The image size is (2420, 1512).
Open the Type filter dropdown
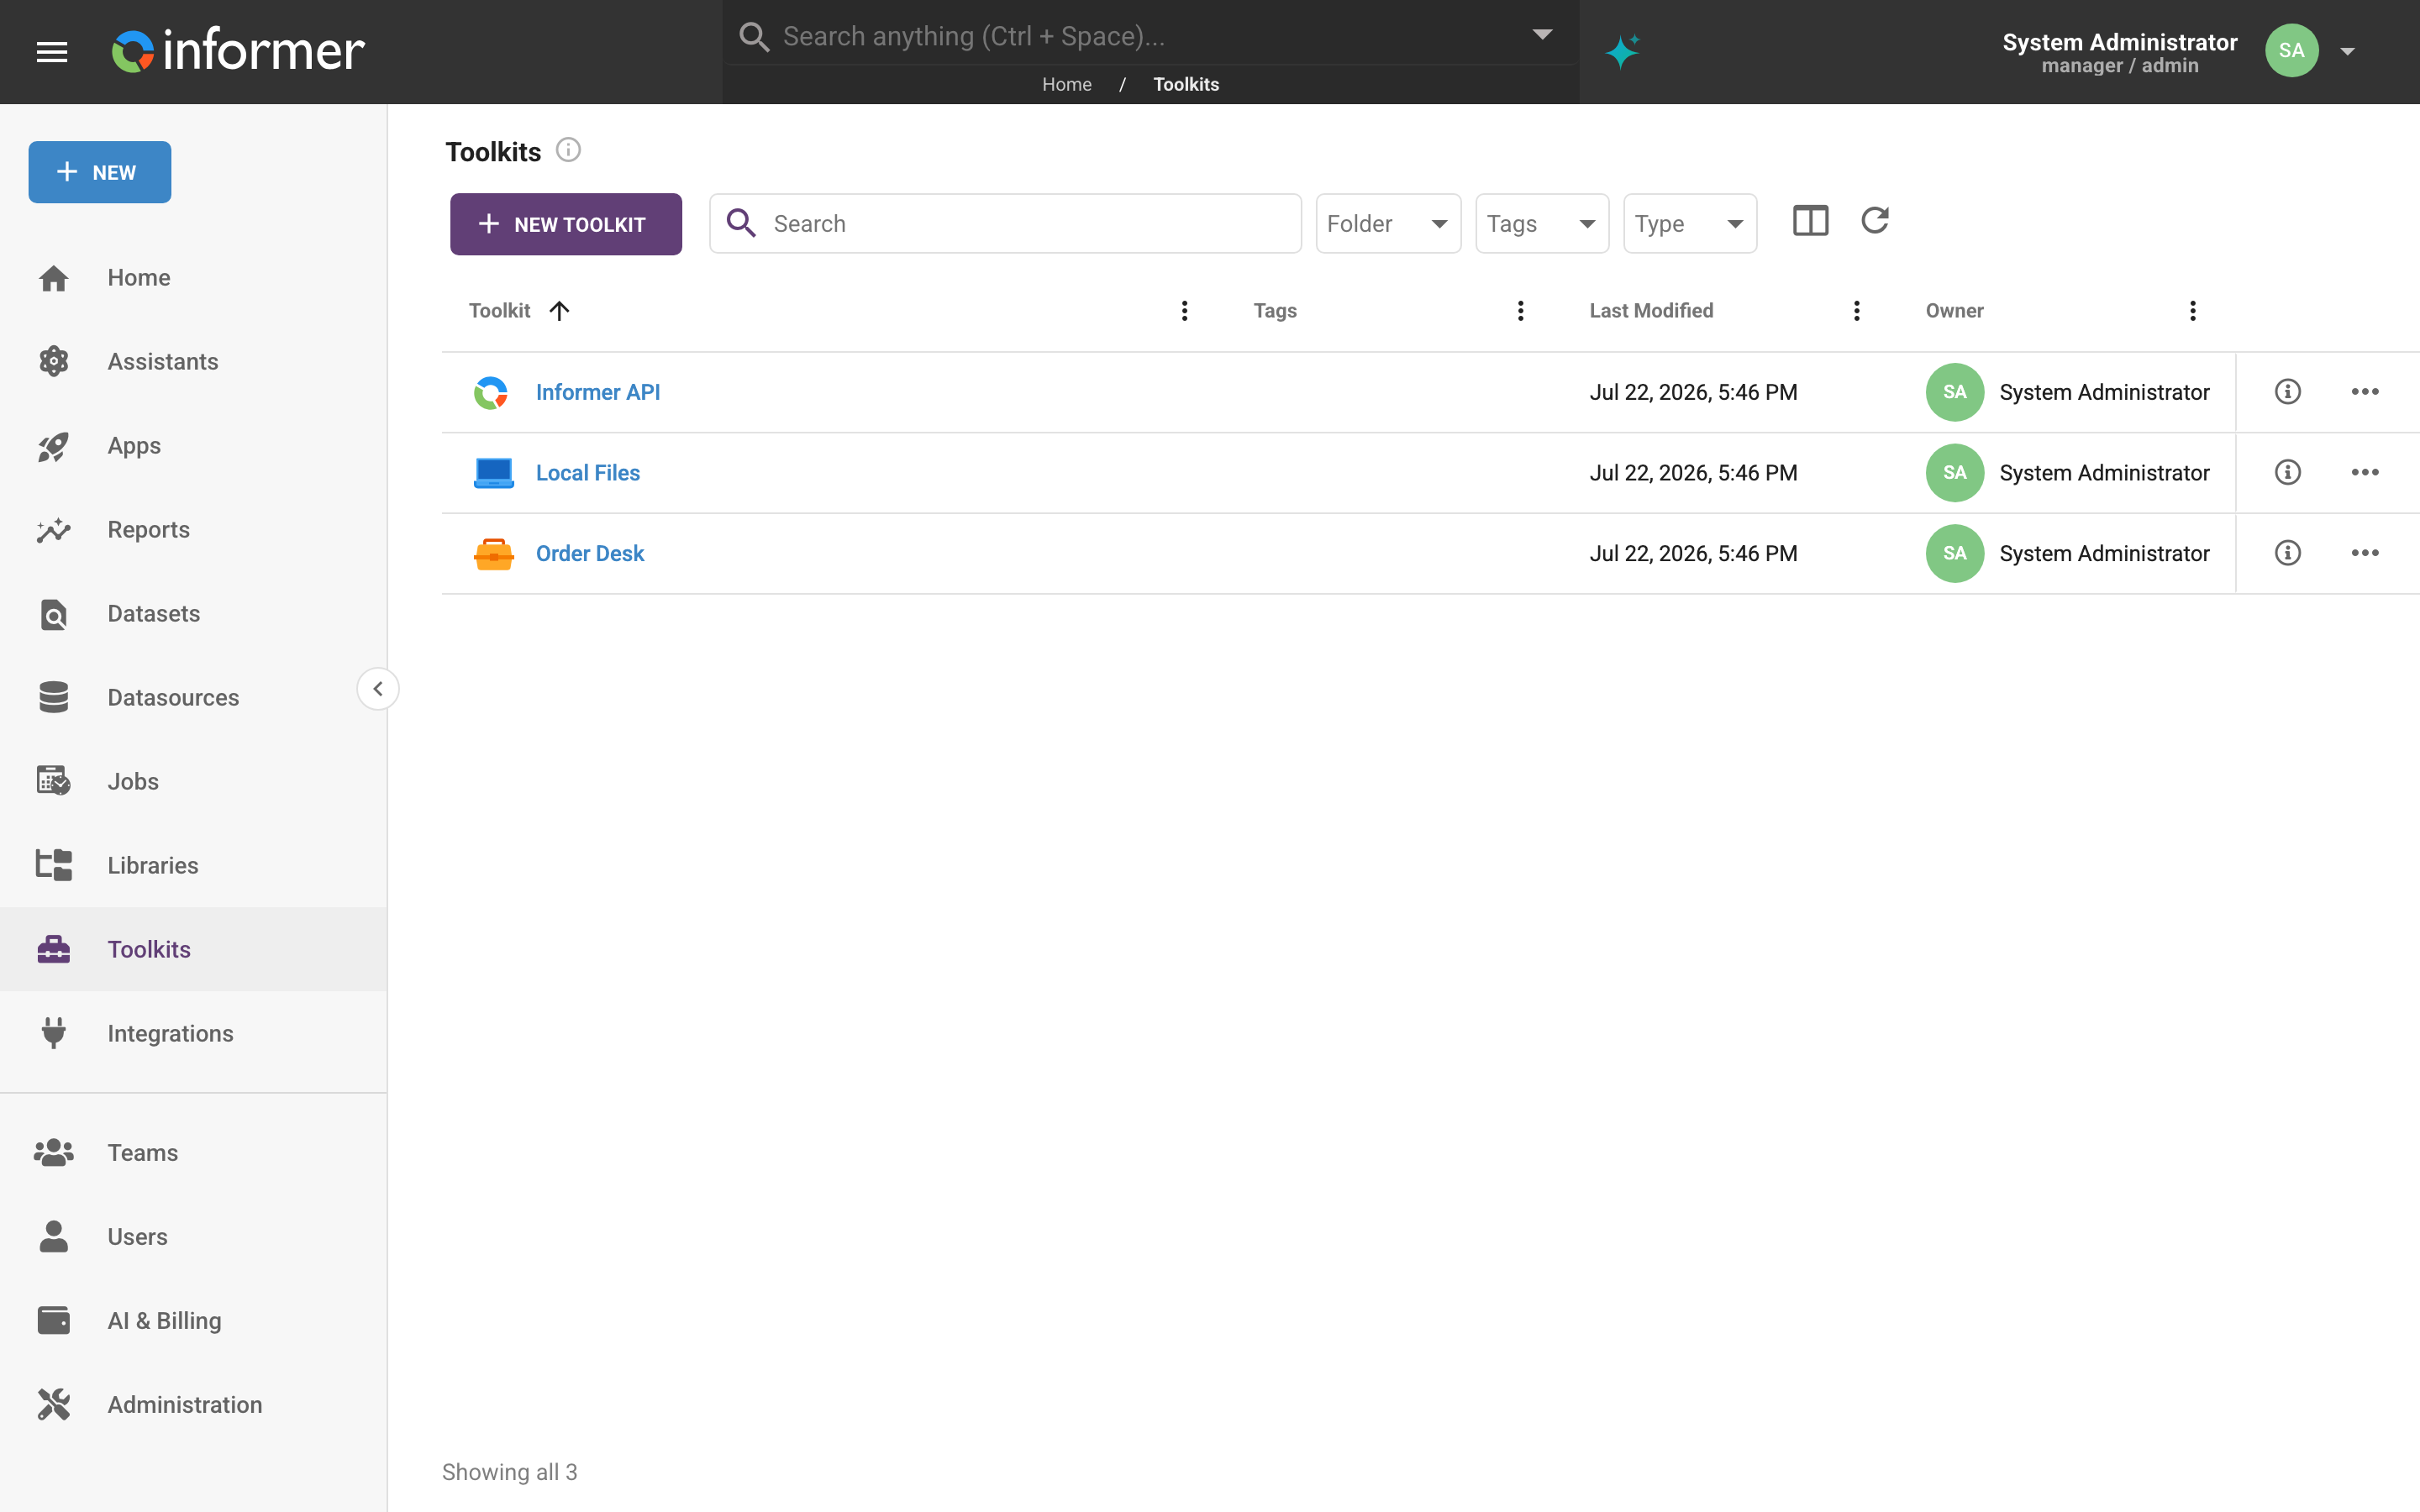pyautogui.click(x=1690, y=224)
